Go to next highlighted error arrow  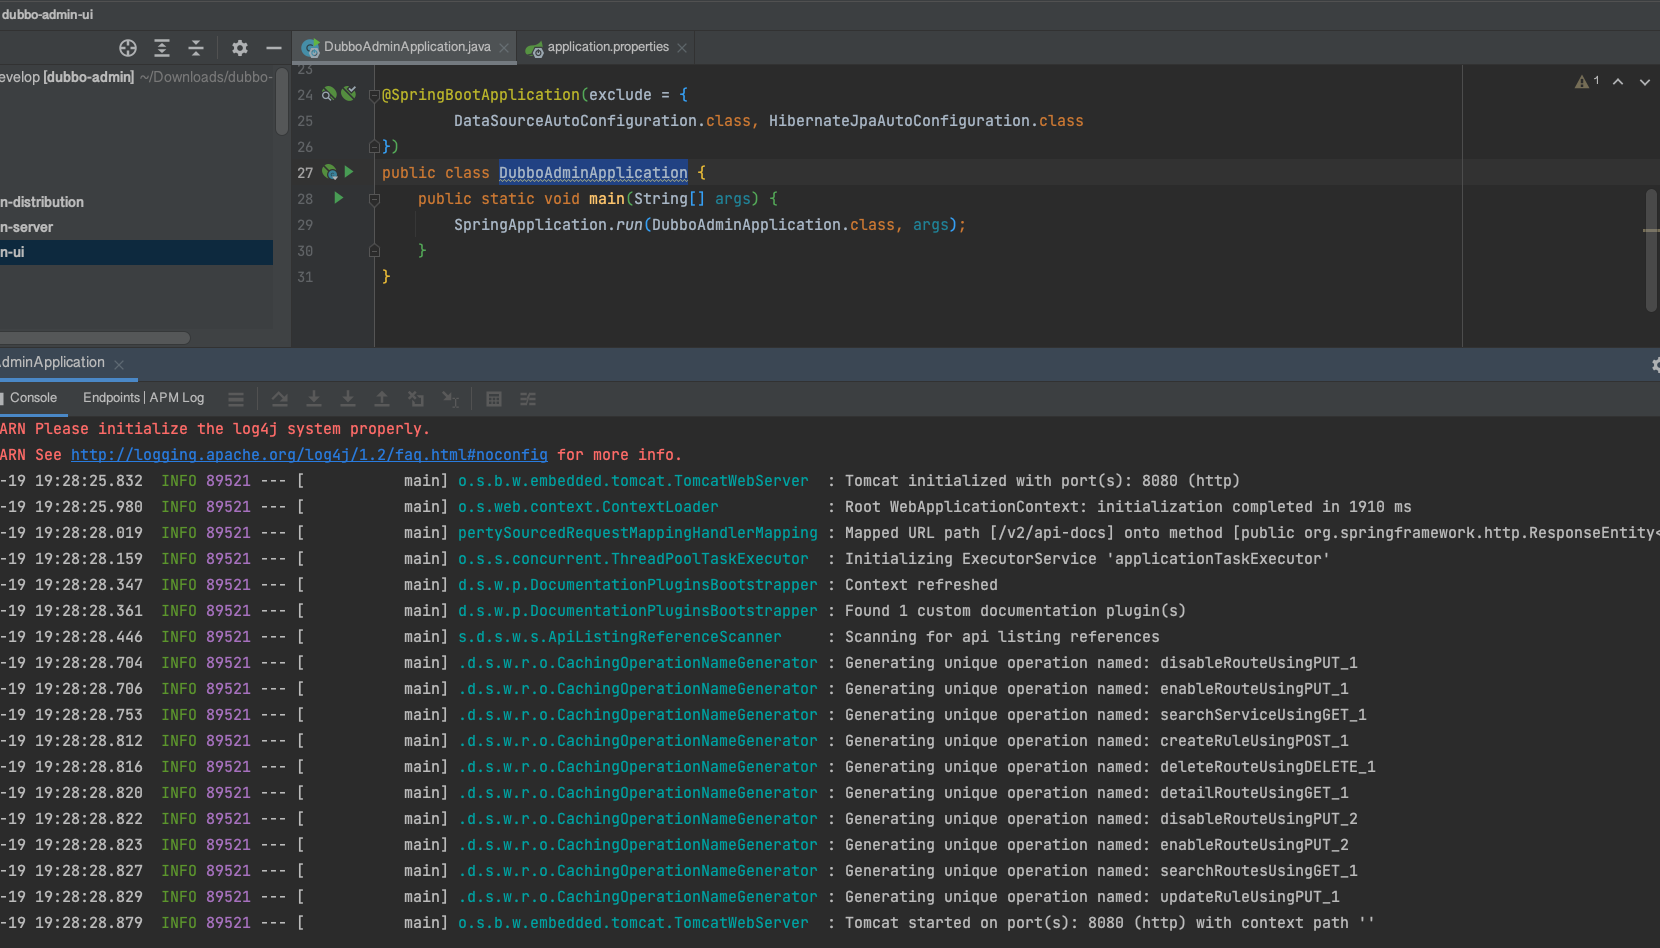pos(1645,82)
